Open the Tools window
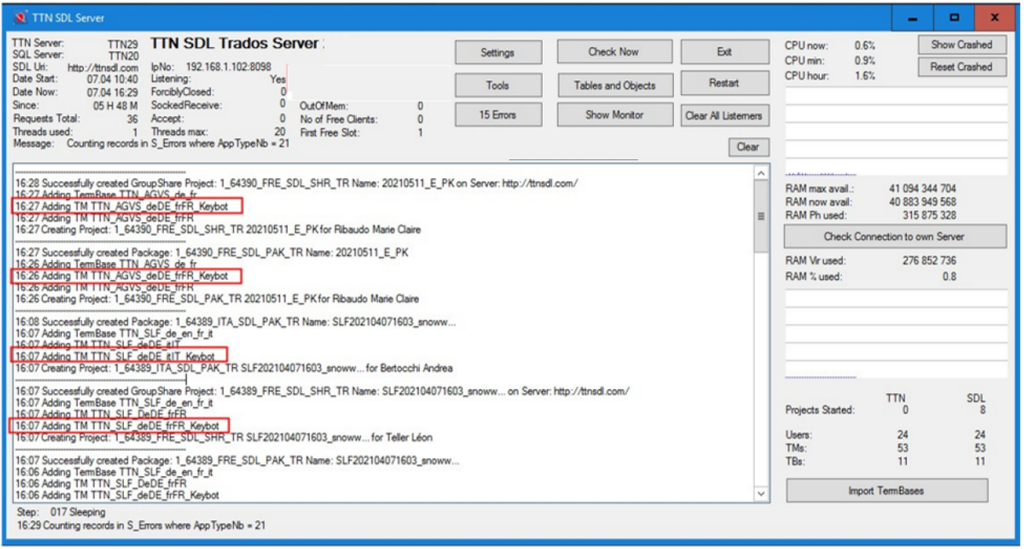 [497, 85]
